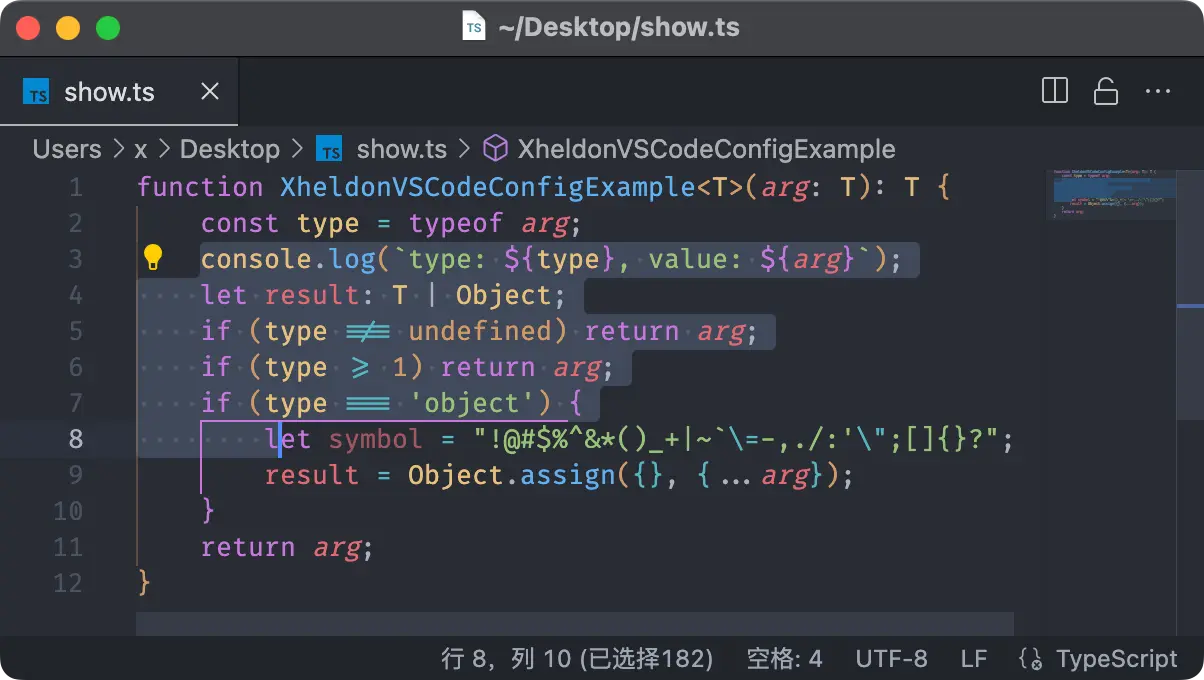Click 'symbol' variable on line 8
Image resolution: width=1204 pixels, height=680 pixels.
pos(376,439)
